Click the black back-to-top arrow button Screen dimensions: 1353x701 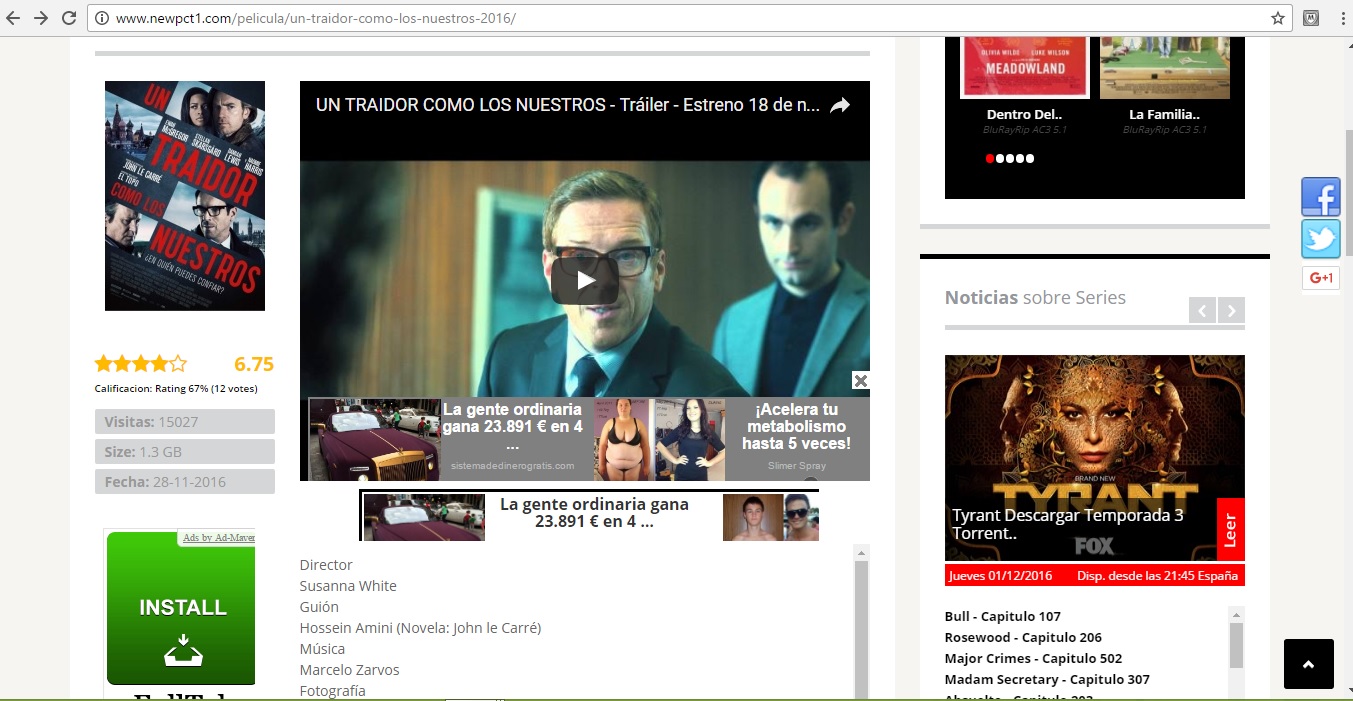pyautogui.click(x=1309, y=664)
